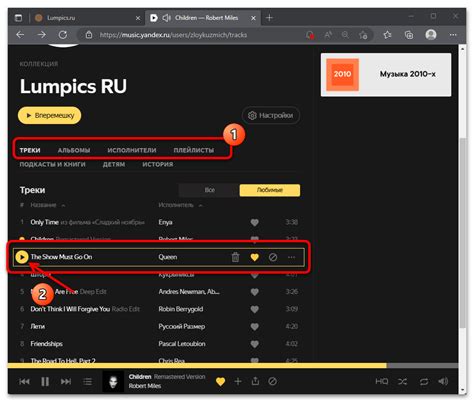
Task: Play The Show Must Go On track
Action: [x=22, y=257]
